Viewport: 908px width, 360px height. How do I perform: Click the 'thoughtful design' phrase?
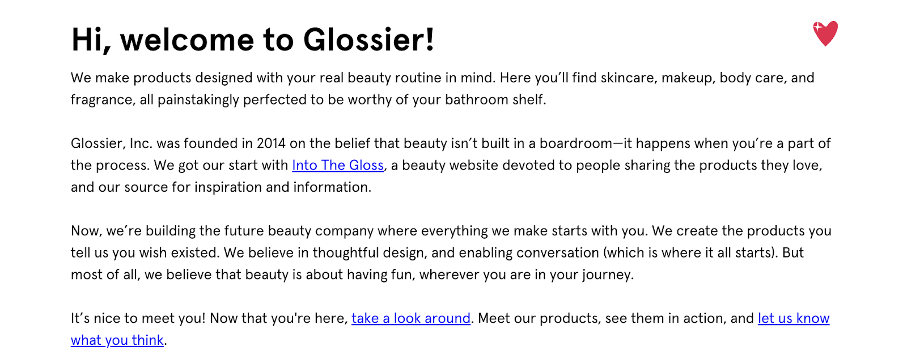point(352,253)
